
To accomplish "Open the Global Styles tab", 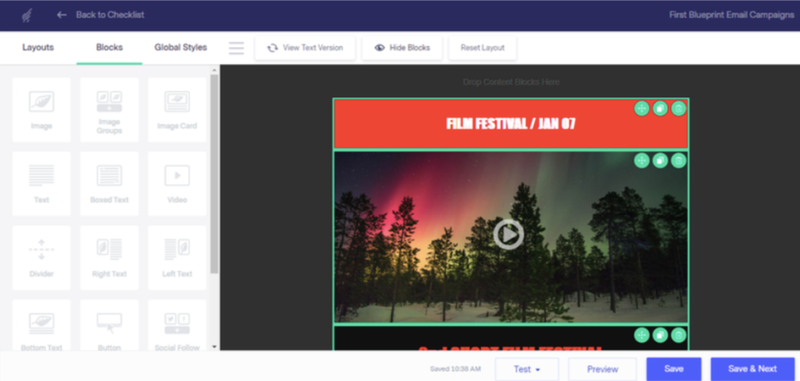I will point(181,47).
